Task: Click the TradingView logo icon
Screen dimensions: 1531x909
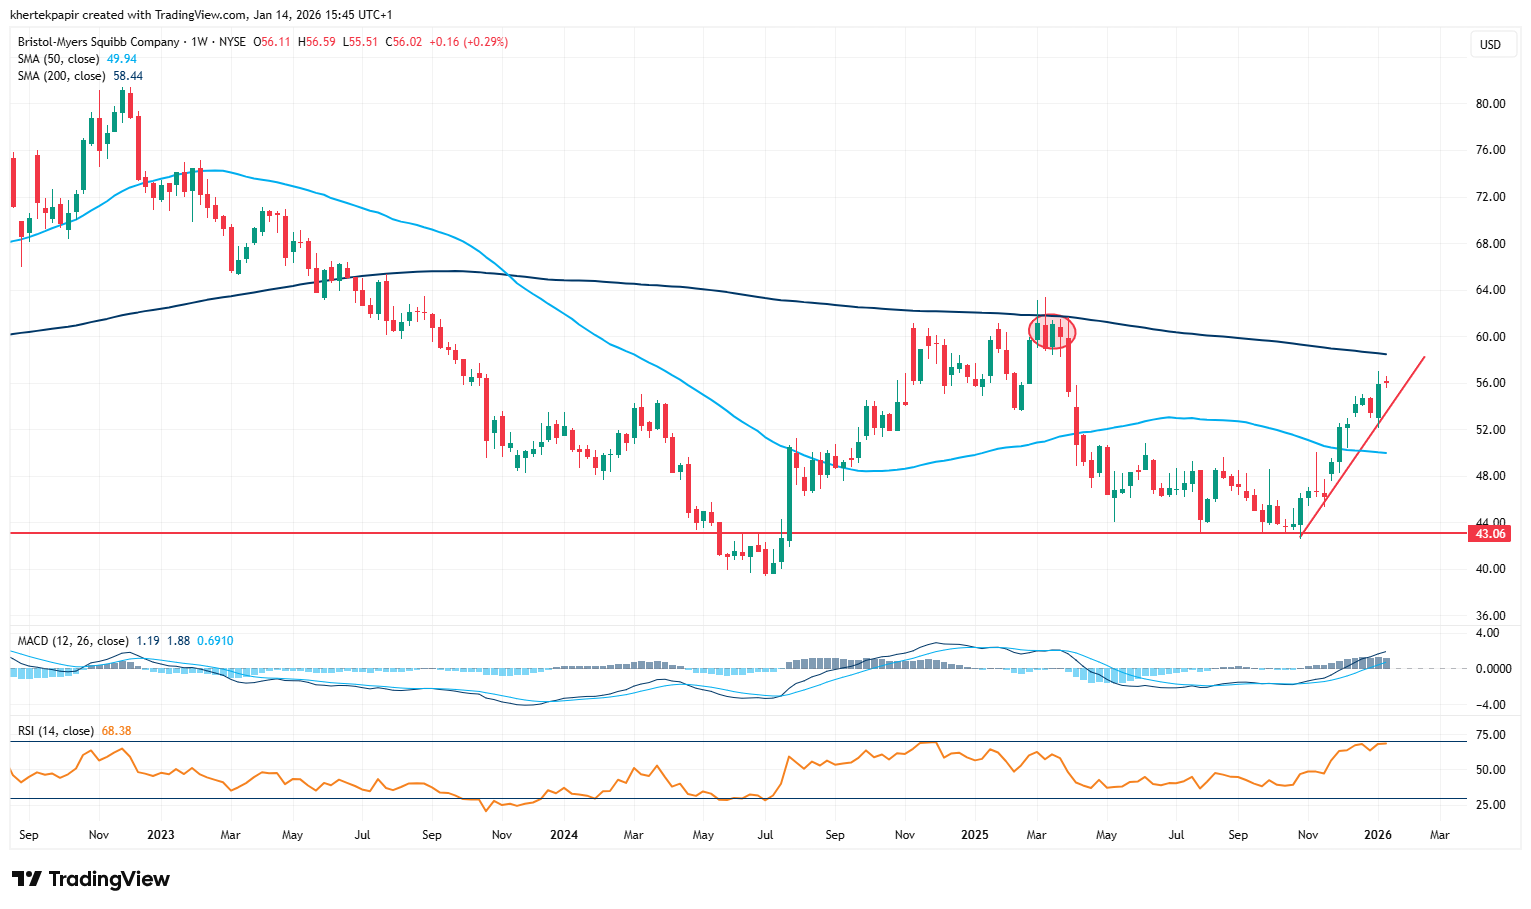Action: click(x=27, y=879)
